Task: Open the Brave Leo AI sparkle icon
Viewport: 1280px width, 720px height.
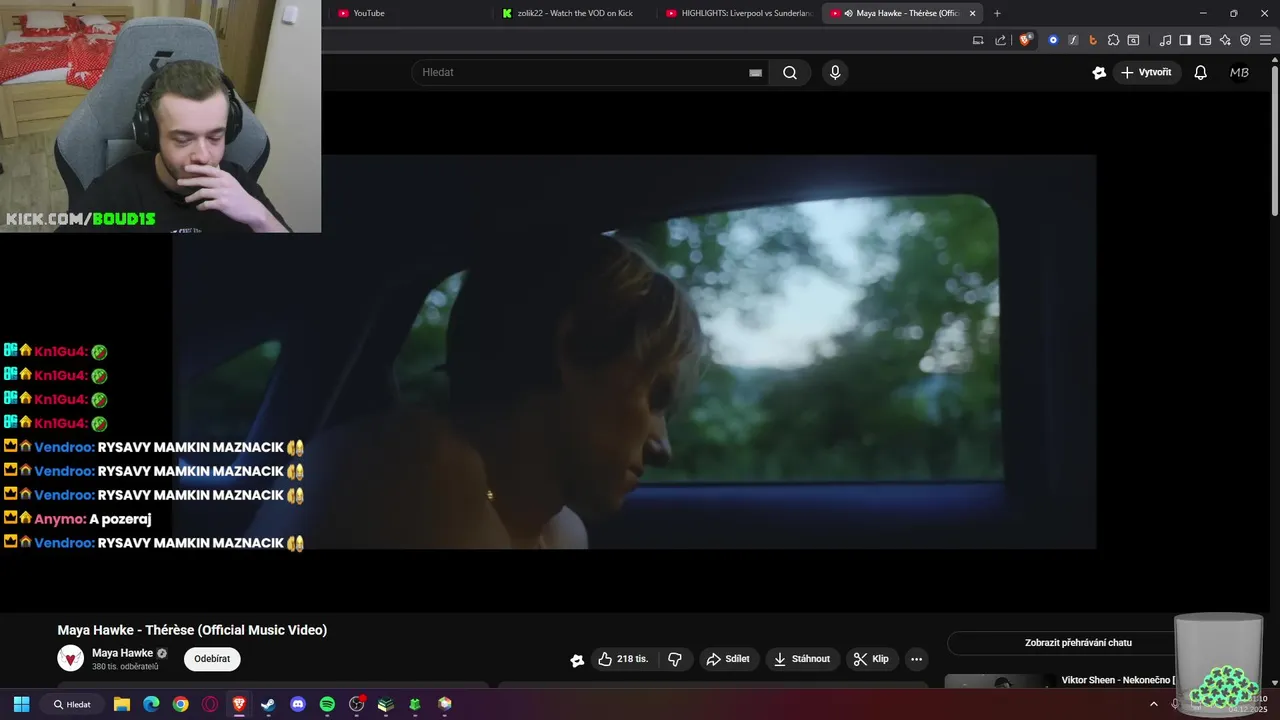Action: point(1225,40)
